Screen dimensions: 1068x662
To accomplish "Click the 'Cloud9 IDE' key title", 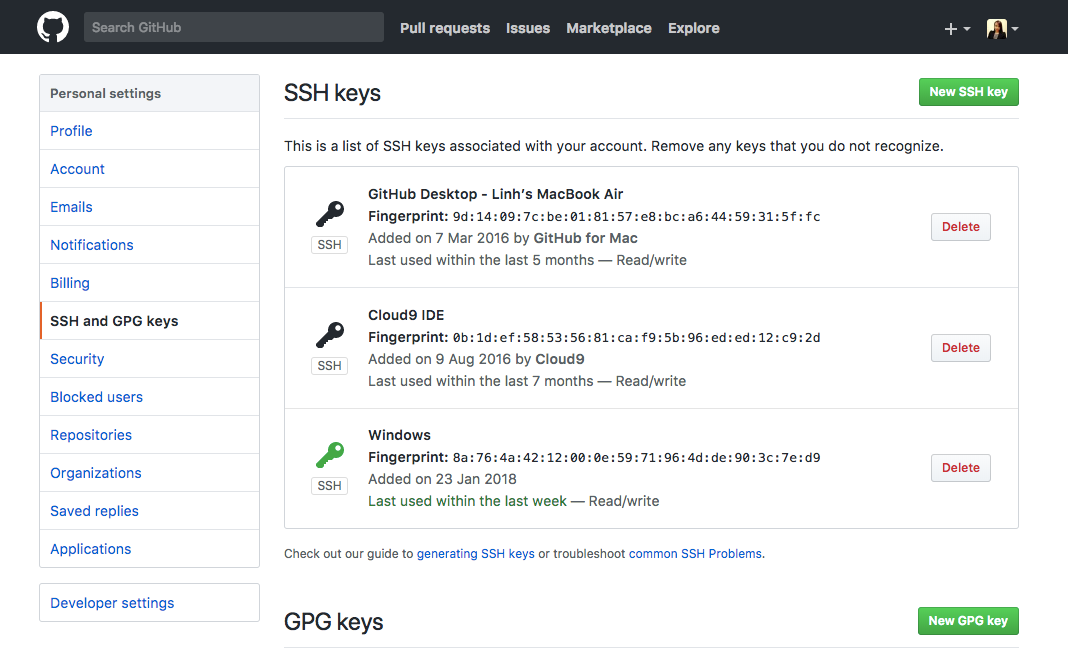I will 406,315.
